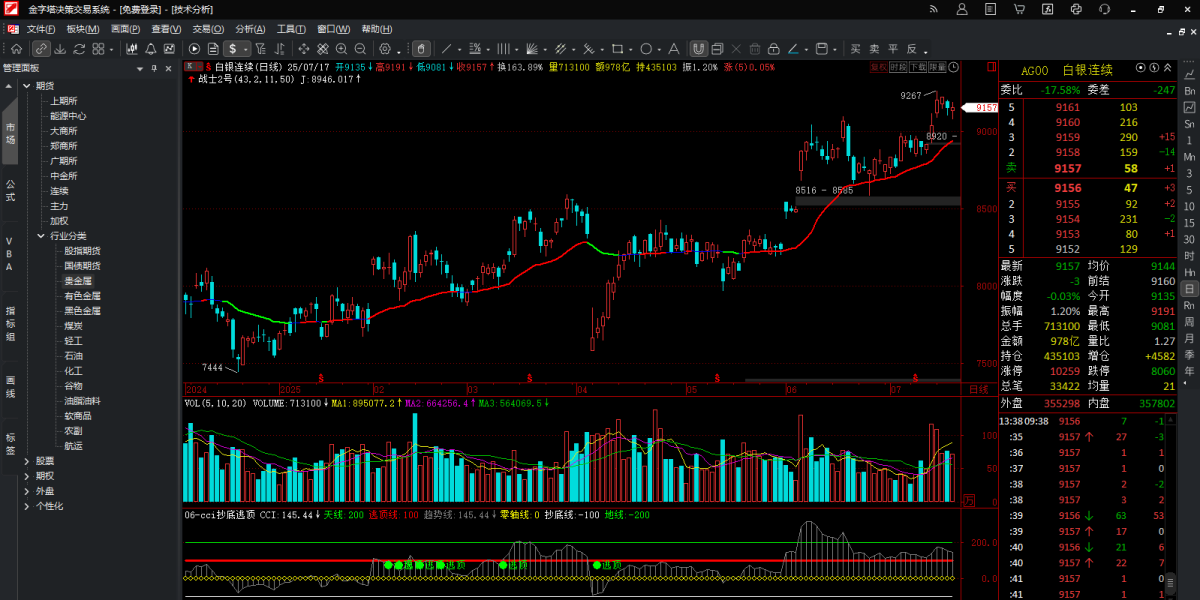Click the zoom in magnifier icon
This screenshot has height=600, width=1200.
[342, 48]
